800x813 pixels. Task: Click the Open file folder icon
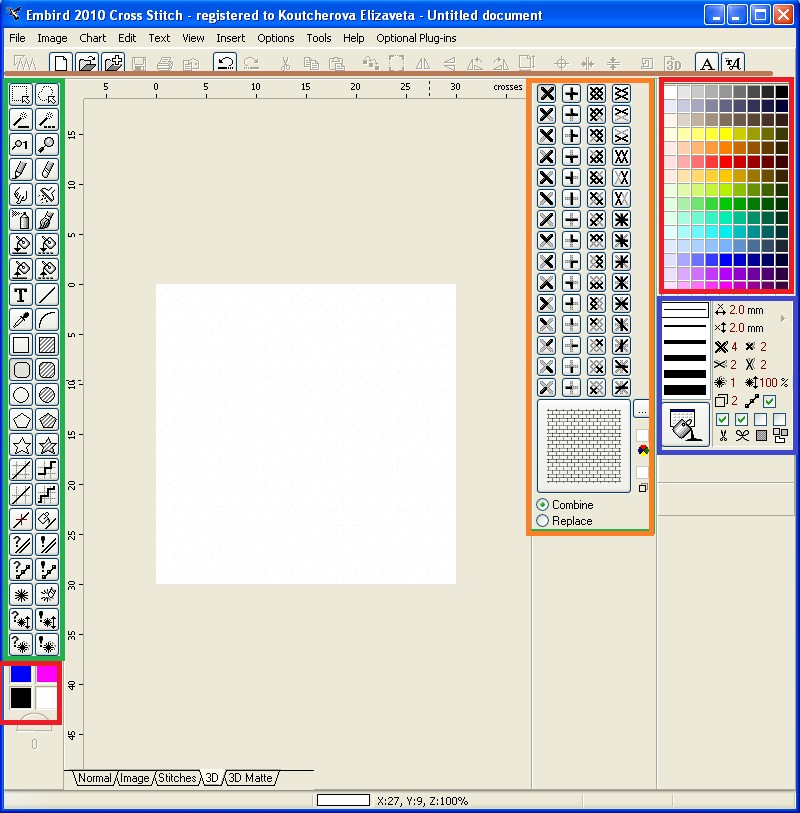pos(87,63)
